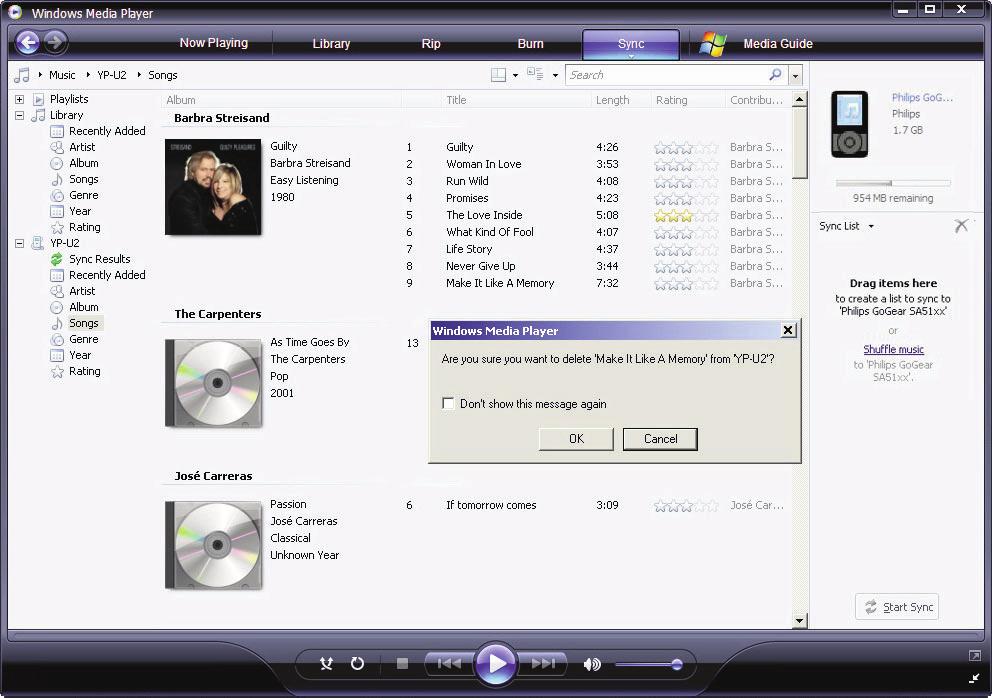The image size is (992, 698).
Task: Switch to the Now Playing tab
Action: pos(213,42)
